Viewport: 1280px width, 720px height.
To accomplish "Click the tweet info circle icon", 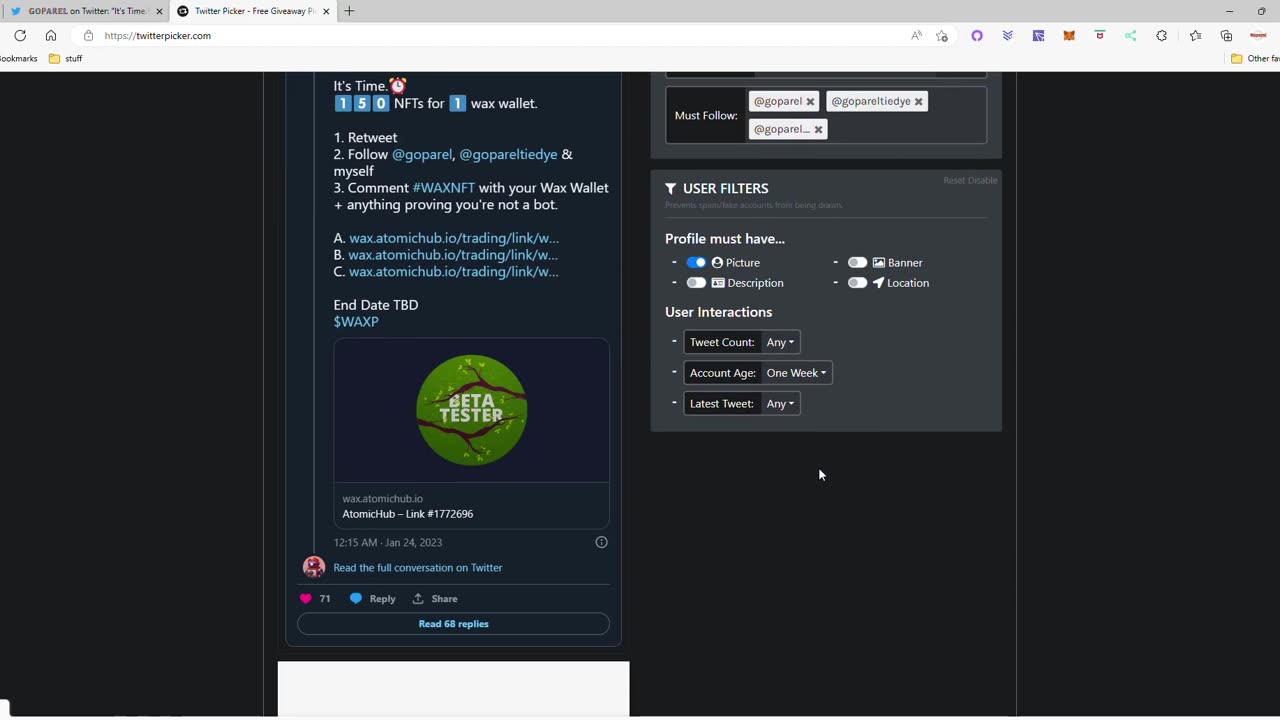I will [601, 542].
